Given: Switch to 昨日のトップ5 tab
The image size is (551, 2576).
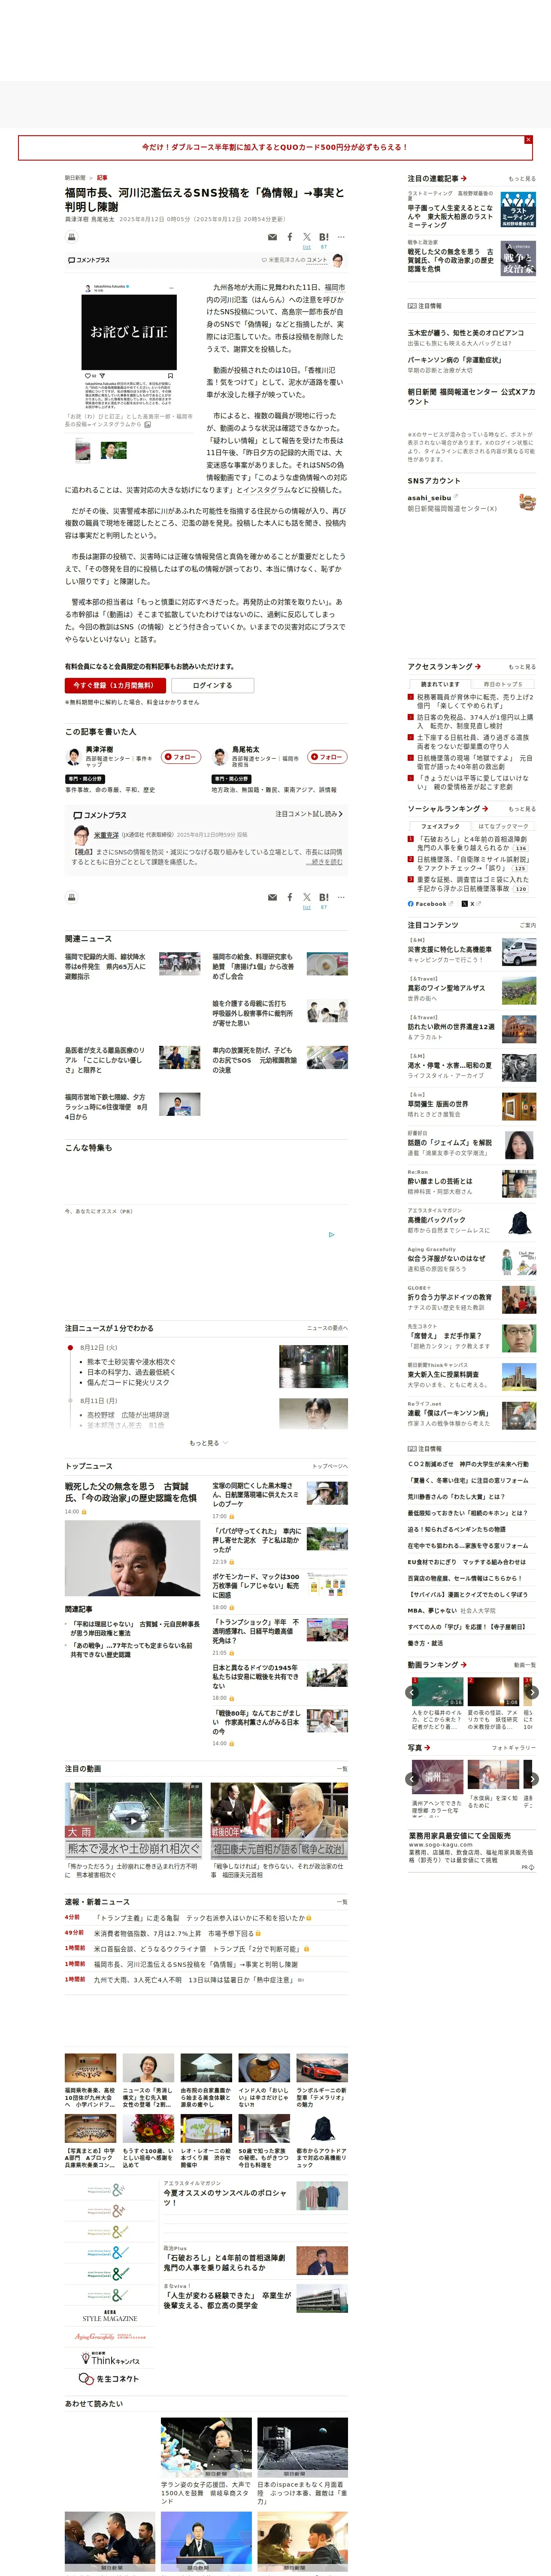Looking at the screenshot, I should pyautogui.click(x=503, y=684).
